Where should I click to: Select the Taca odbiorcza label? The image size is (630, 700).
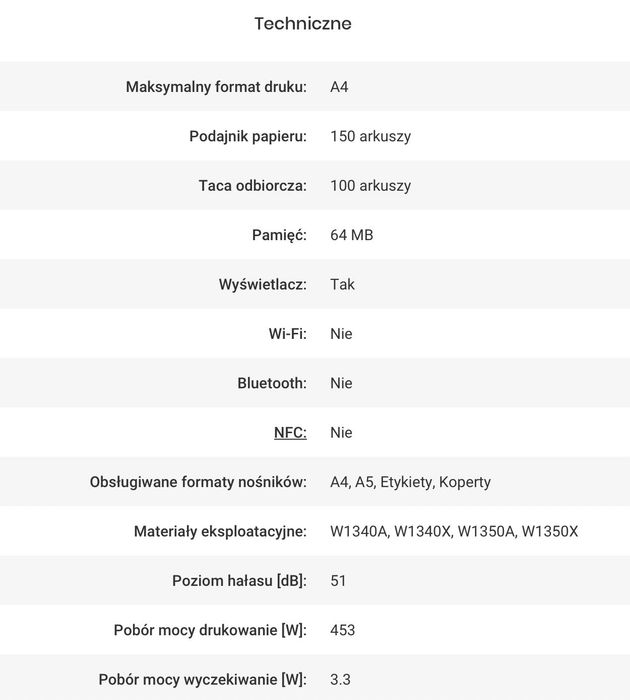pyautogui.click(x=253, y=186)
